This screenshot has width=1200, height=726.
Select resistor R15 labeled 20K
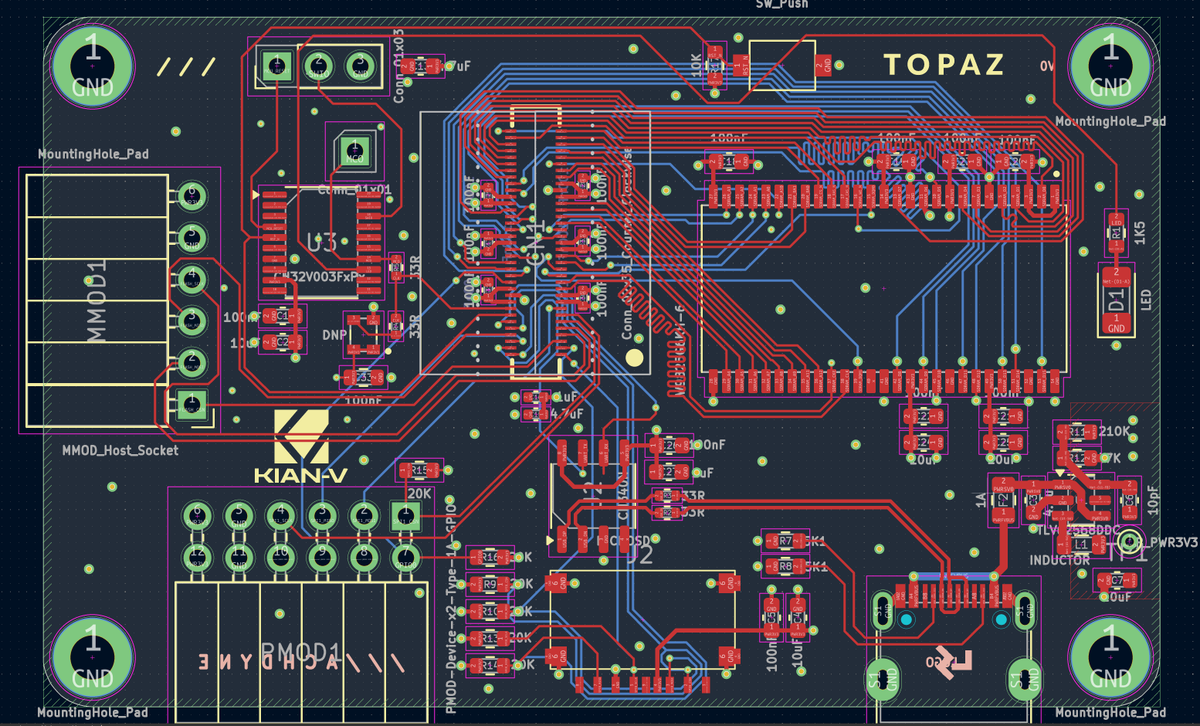pyautogui.click(x=420, y=470)
